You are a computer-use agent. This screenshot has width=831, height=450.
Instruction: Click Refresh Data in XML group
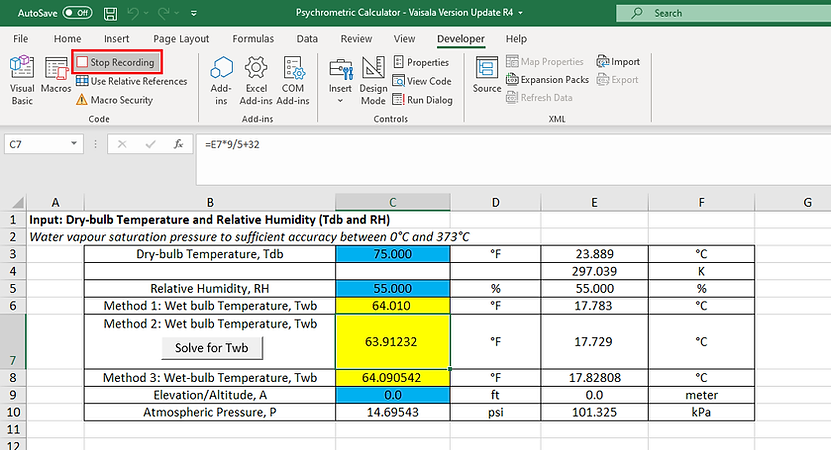tap(539, 98)
